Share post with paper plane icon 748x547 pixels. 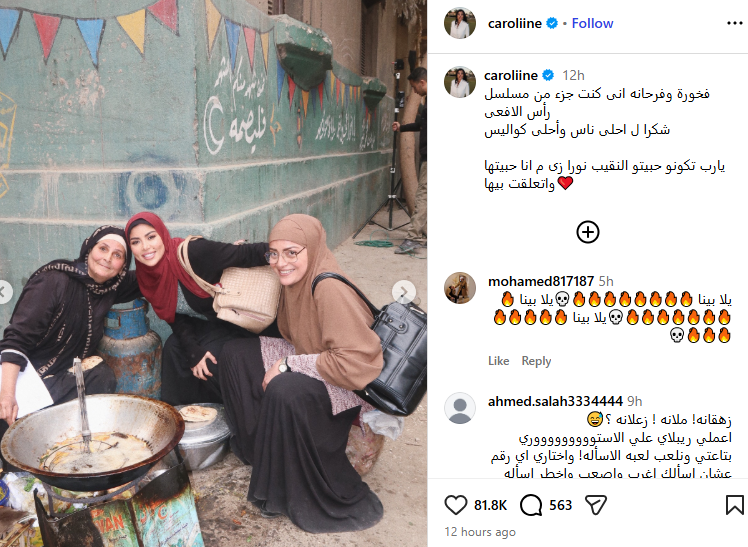596,505
